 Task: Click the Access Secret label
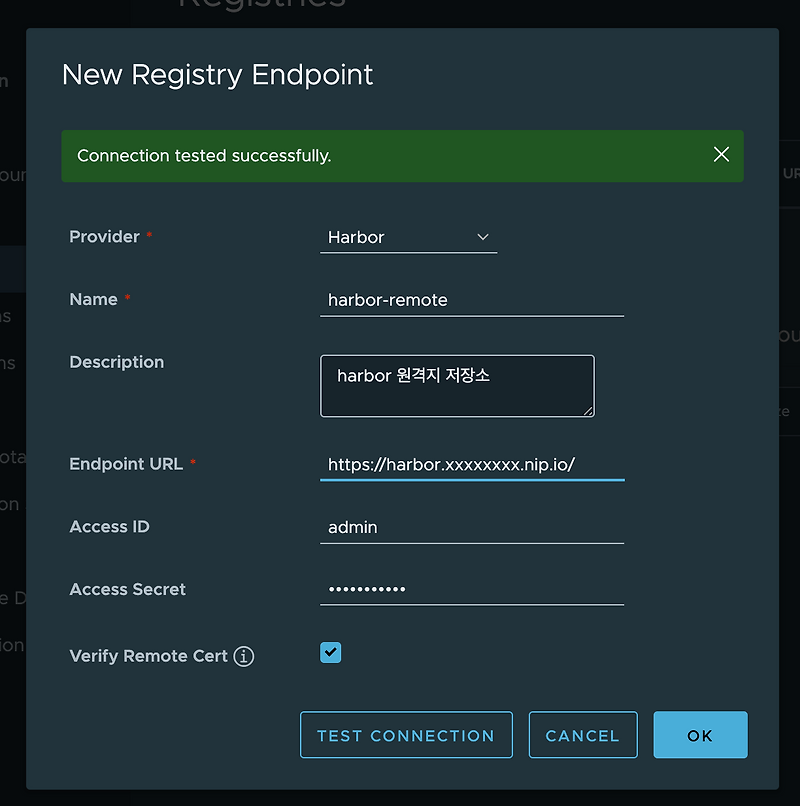pos(127,589)
